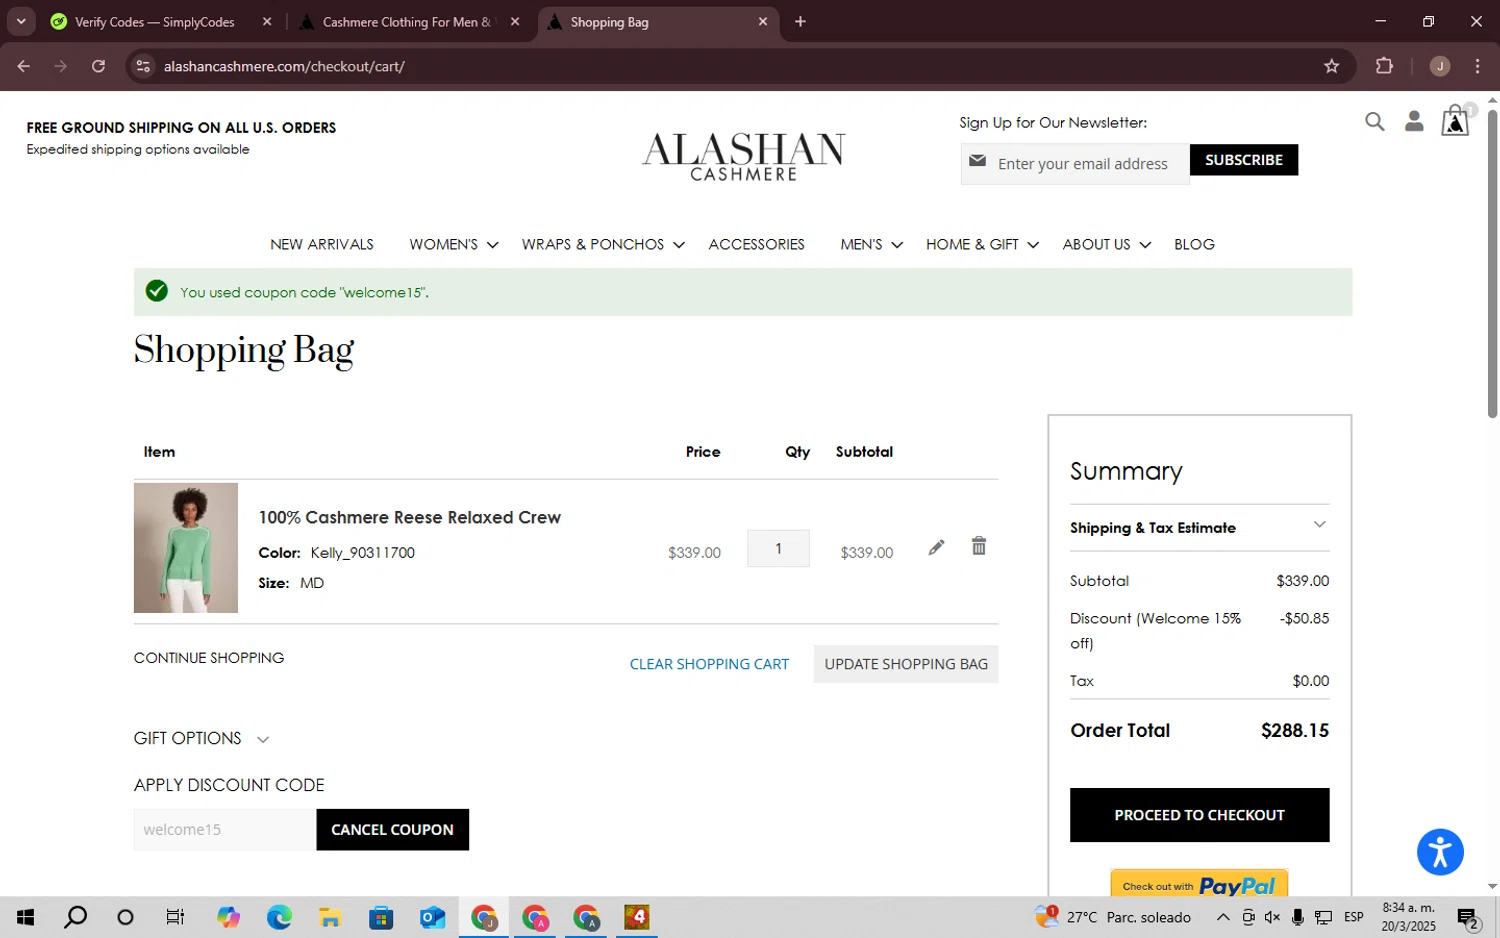The image size is (1500, 938).
Task: Go back using the browser back arrow
Action: (24, 66)
